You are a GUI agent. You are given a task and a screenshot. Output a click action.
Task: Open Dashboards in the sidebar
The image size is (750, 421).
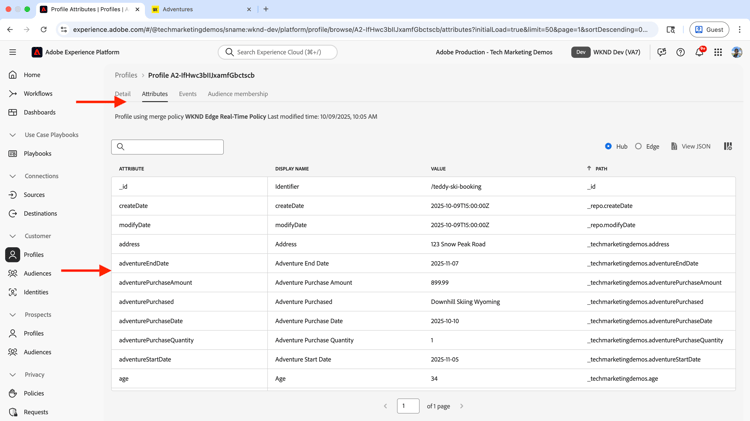point(39,112)
